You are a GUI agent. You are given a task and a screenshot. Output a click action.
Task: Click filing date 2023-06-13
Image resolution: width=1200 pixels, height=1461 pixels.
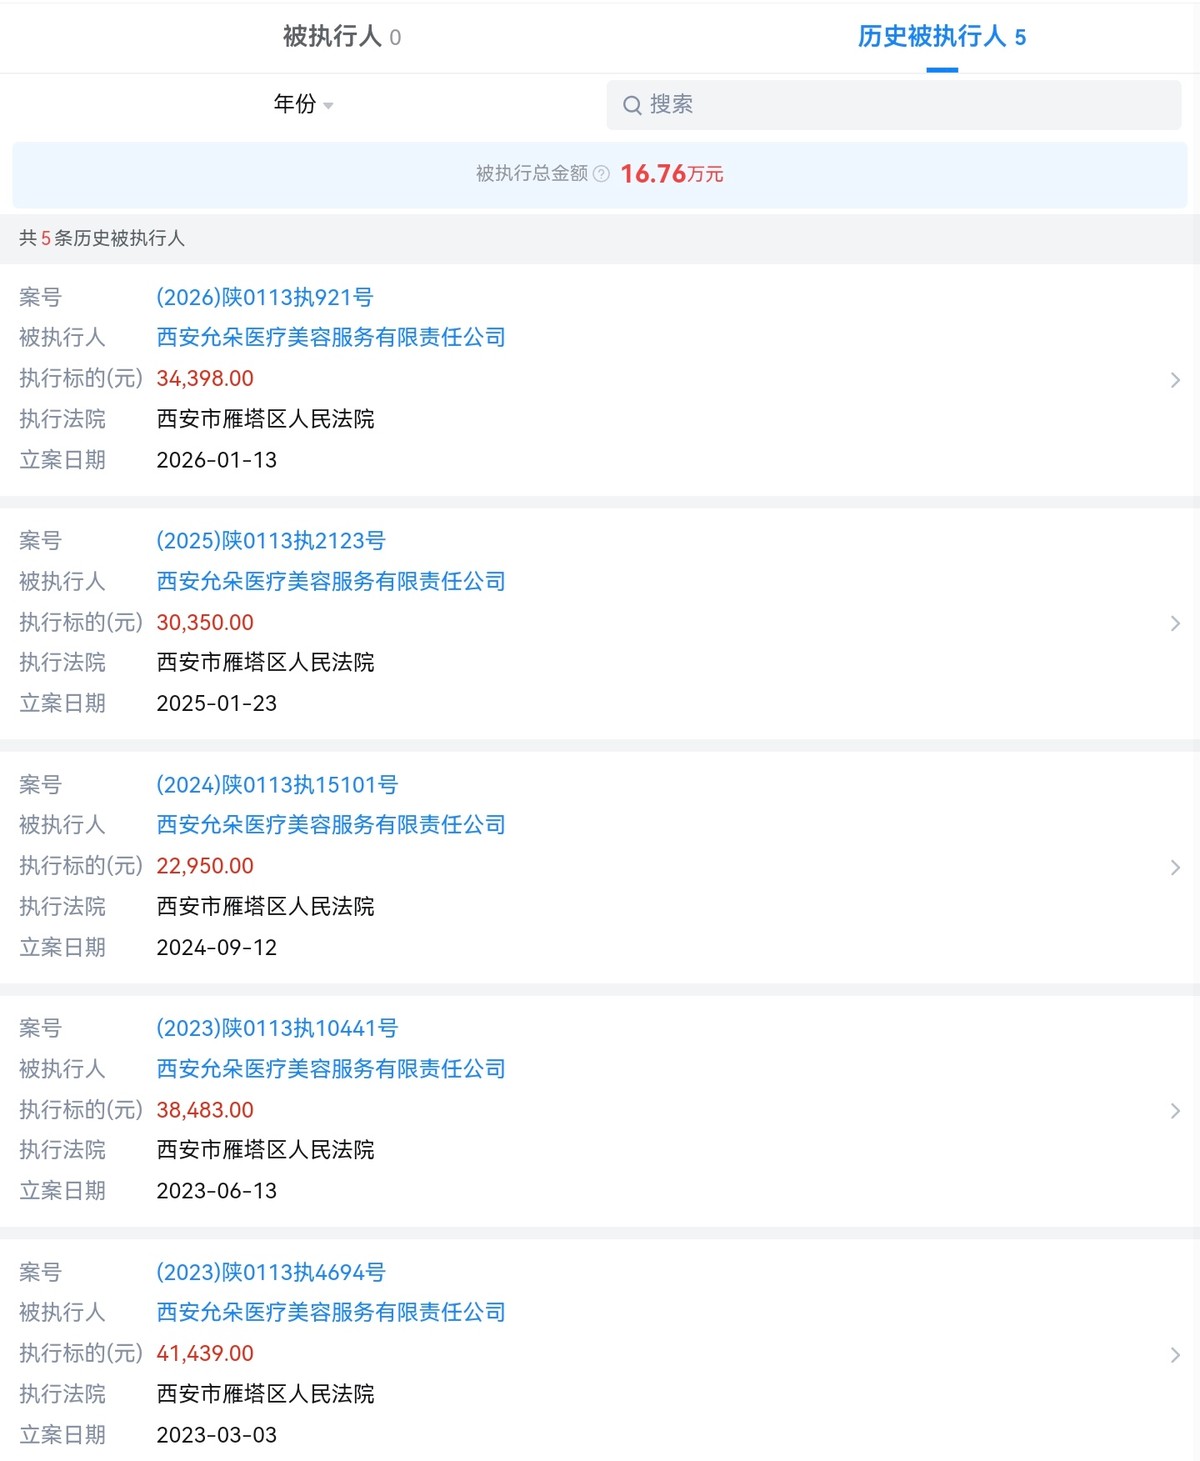pos(217,1191)
